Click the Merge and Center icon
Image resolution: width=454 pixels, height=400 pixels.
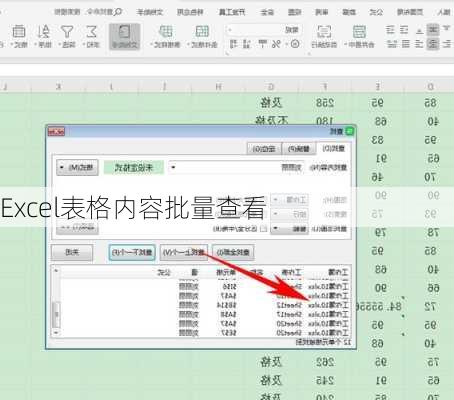click(359, 32)
